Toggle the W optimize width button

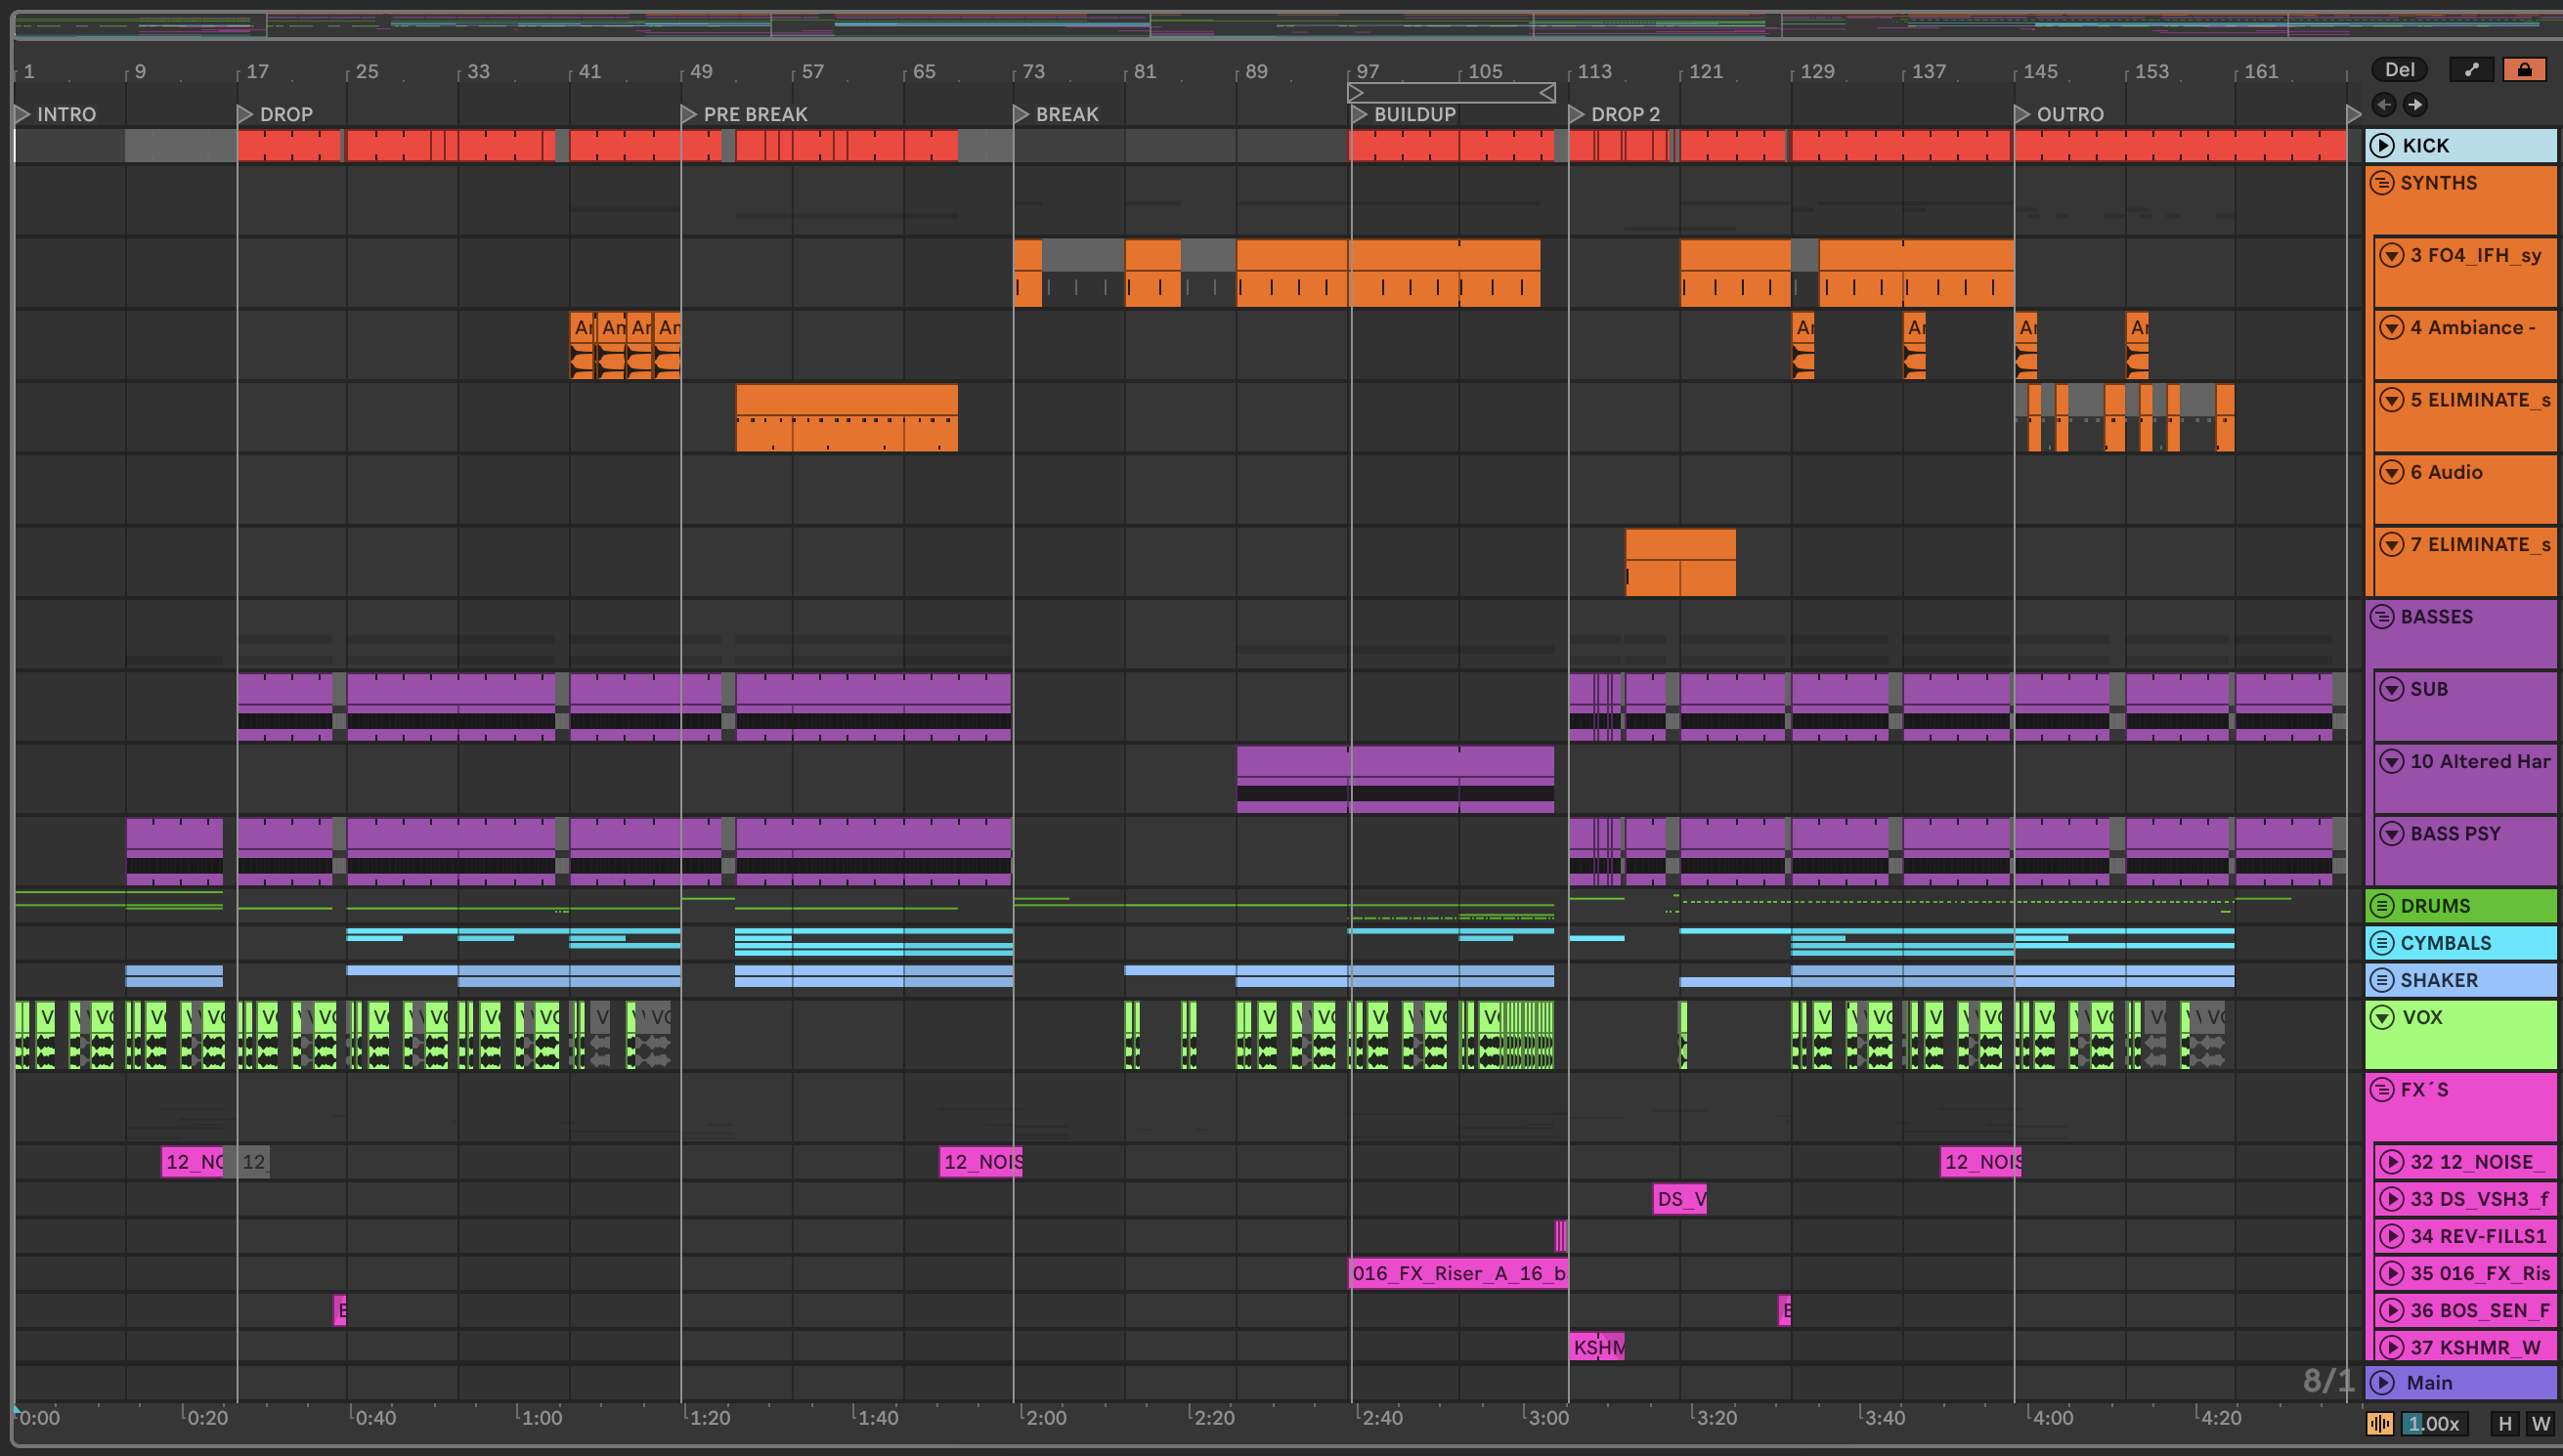[2540, 1423]
